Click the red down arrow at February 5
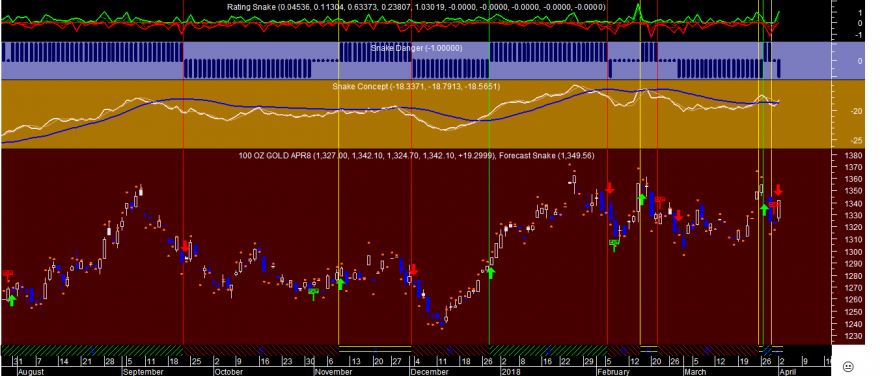Screen dimensions: 880x376 pos(609,188)
